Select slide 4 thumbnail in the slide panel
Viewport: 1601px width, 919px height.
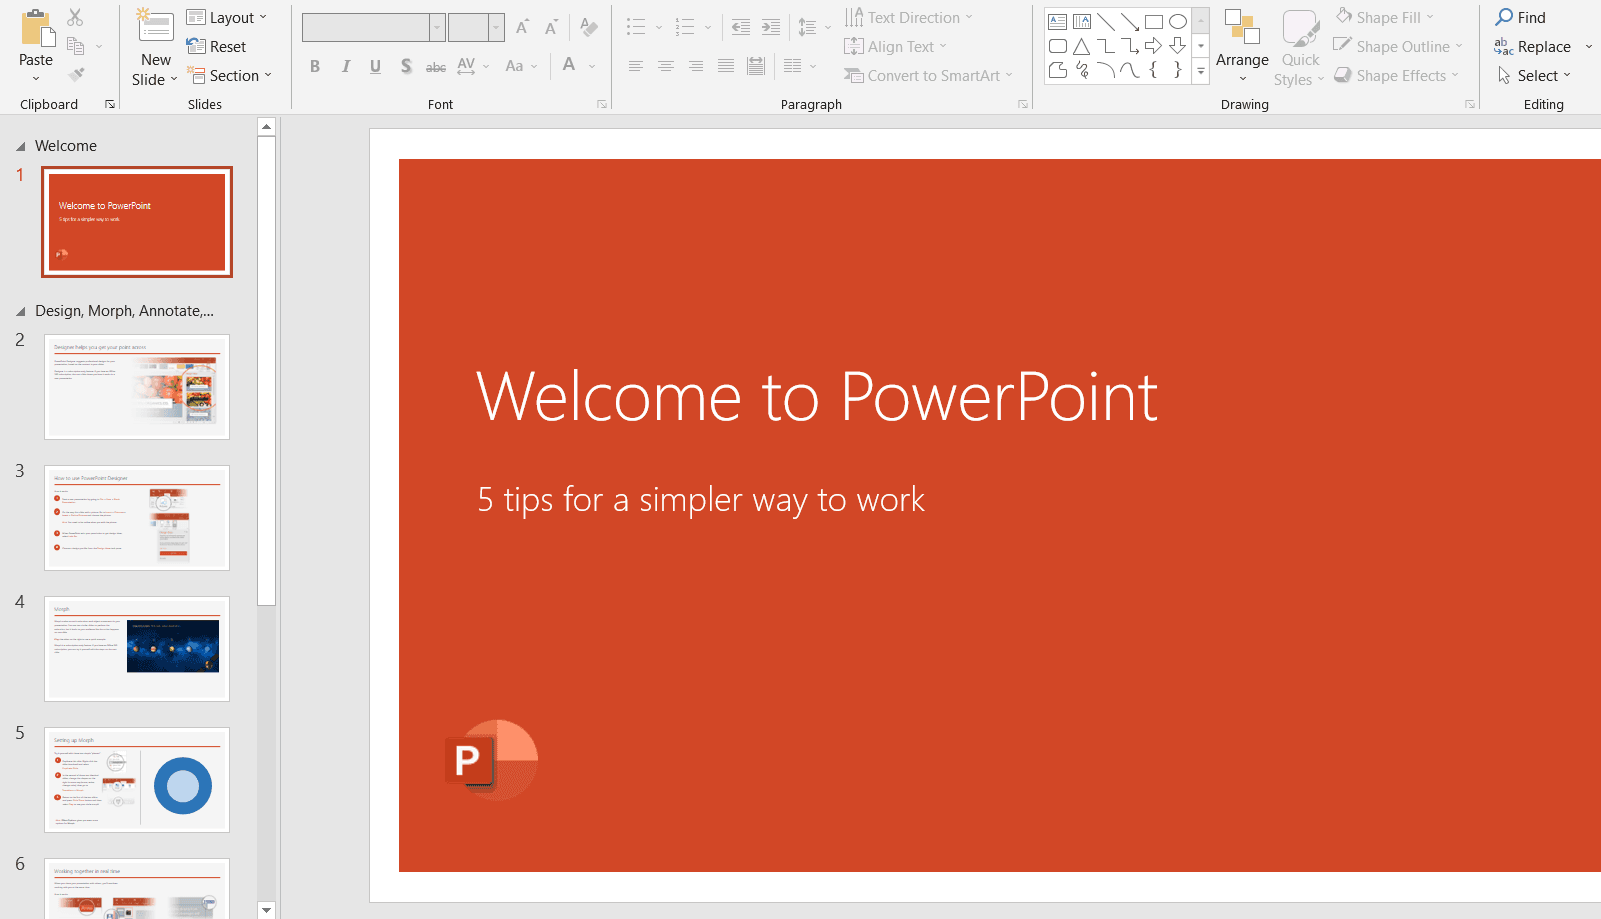136,648
